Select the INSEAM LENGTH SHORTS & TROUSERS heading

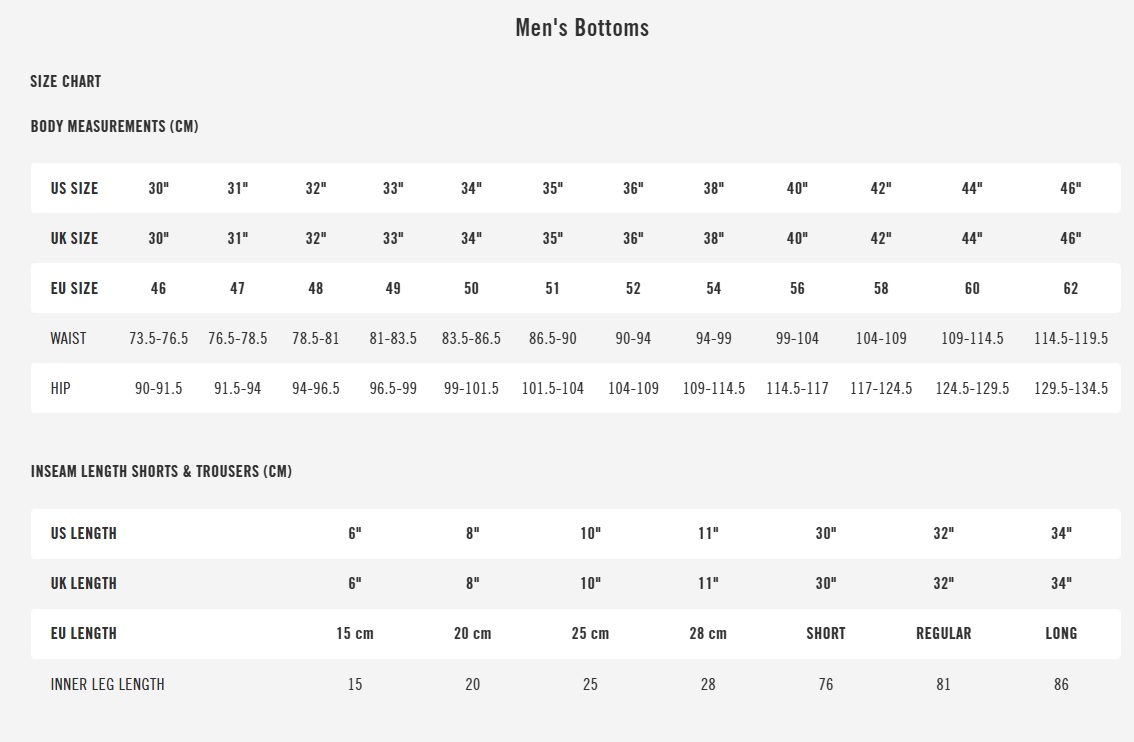point(162,471)
